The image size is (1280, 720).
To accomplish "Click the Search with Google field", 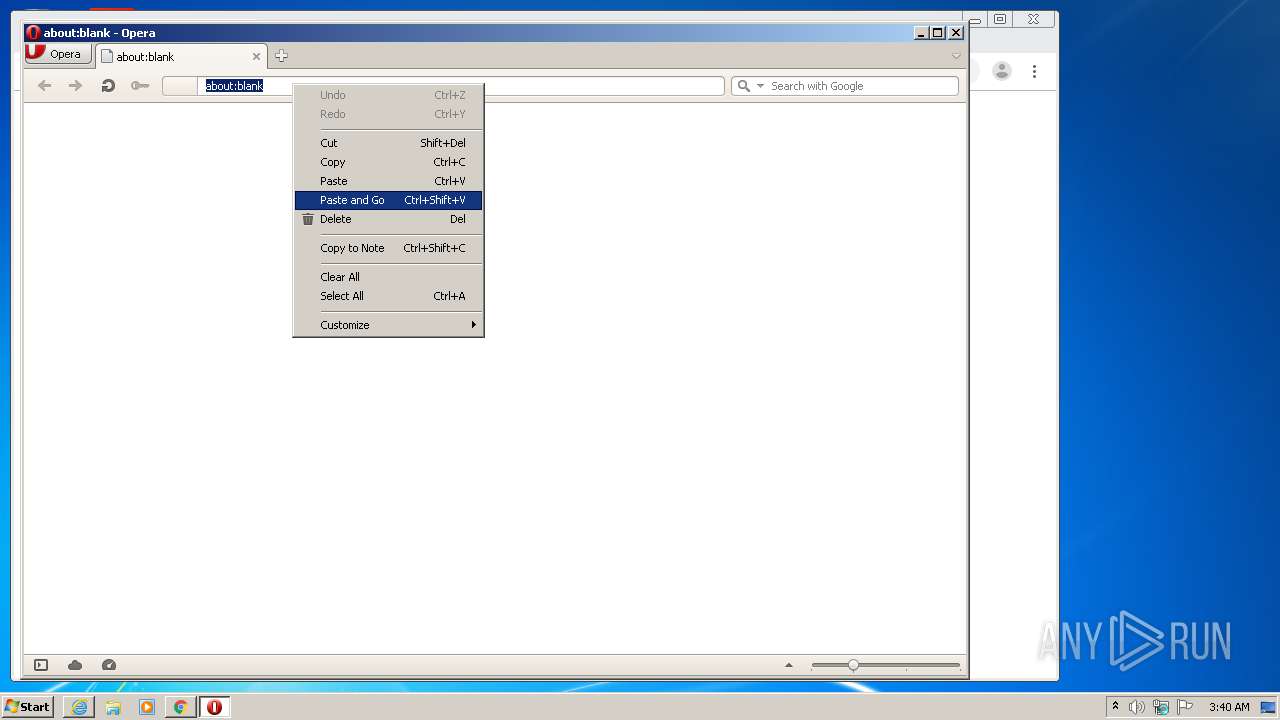I will coord(845,86).
